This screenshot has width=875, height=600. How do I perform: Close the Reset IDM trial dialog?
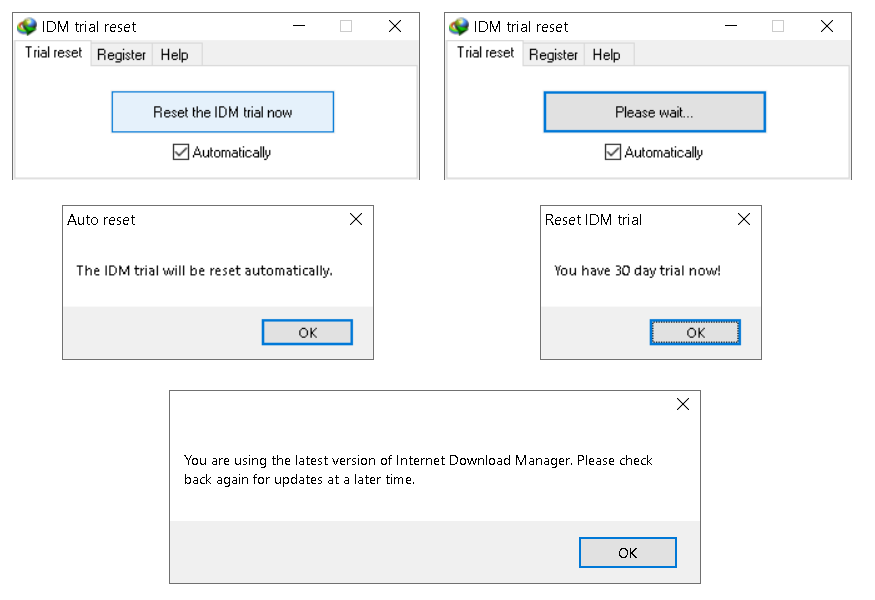point(743,220)
